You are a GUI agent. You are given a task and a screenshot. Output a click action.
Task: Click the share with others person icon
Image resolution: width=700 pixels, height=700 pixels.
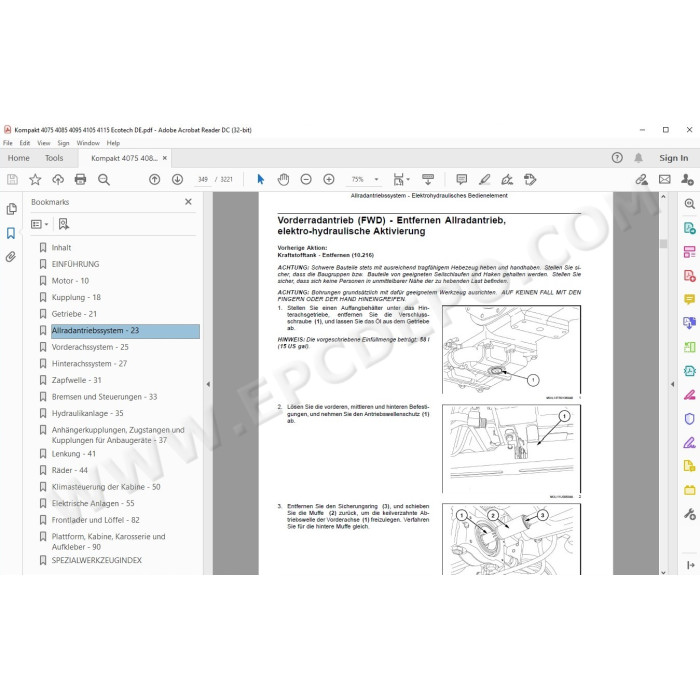coord(687,179)
